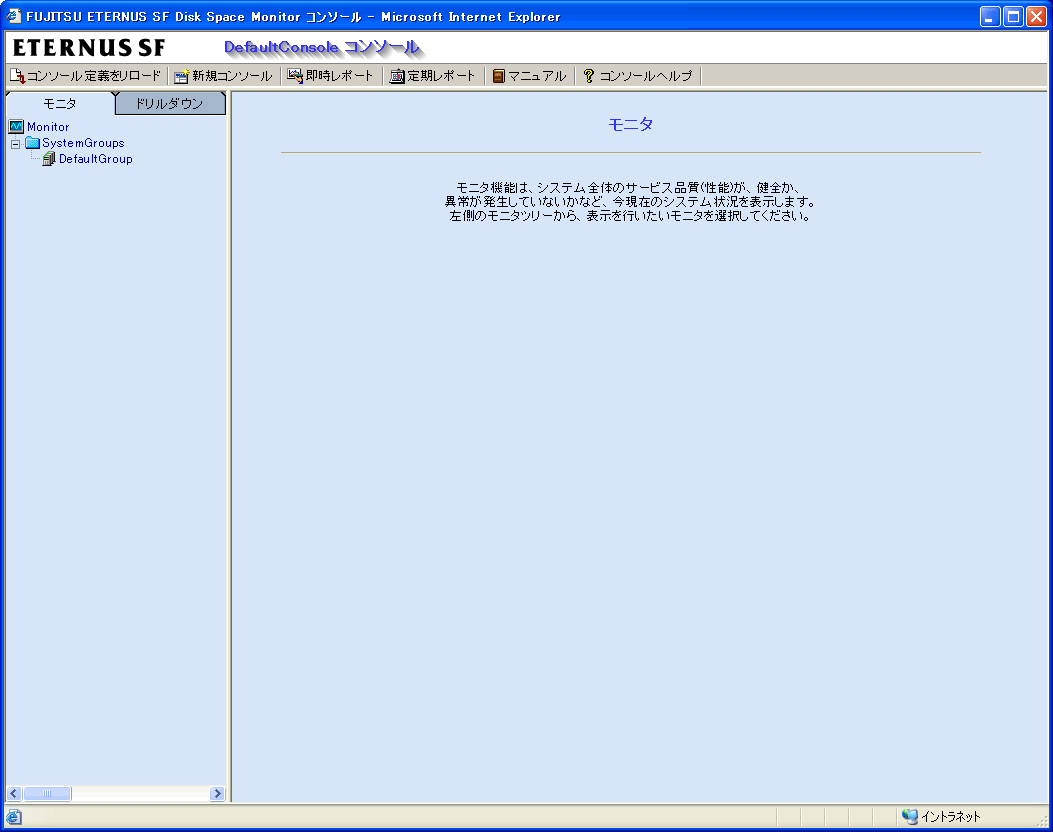This screenshot has height=832, width=1053.
Task: Click the blue モニタ page heading
Action: click(x=631, y=124)
